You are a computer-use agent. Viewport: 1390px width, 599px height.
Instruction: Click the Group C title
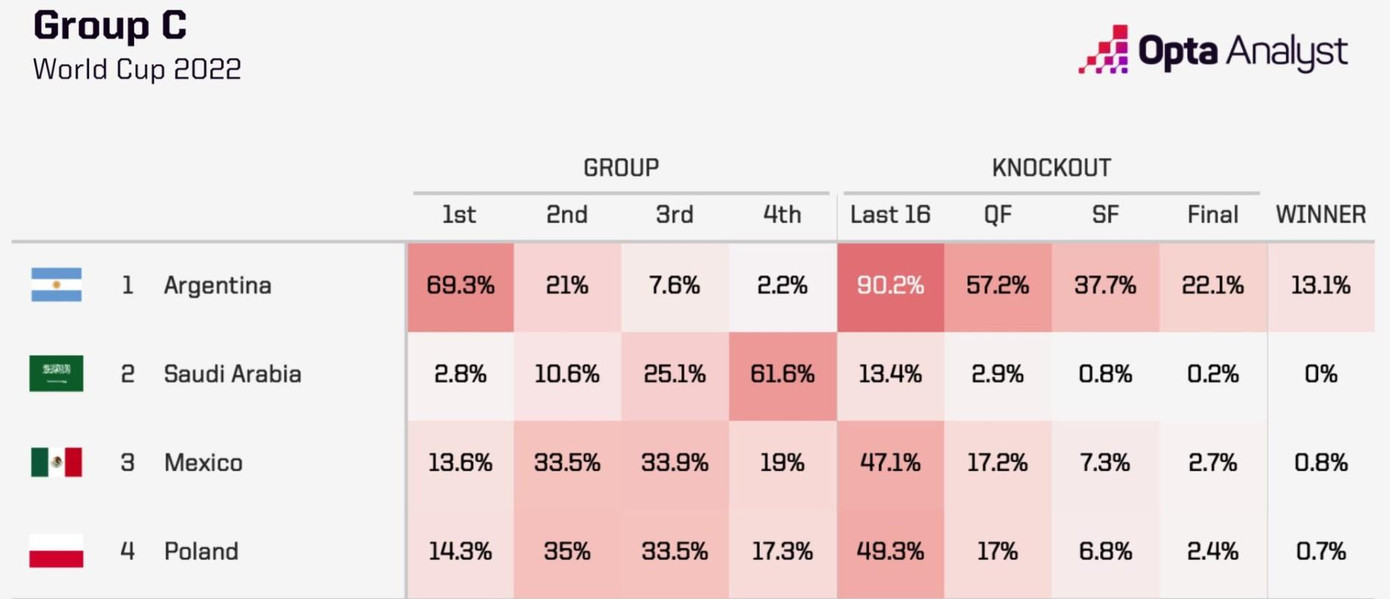[x=110, y=27]
